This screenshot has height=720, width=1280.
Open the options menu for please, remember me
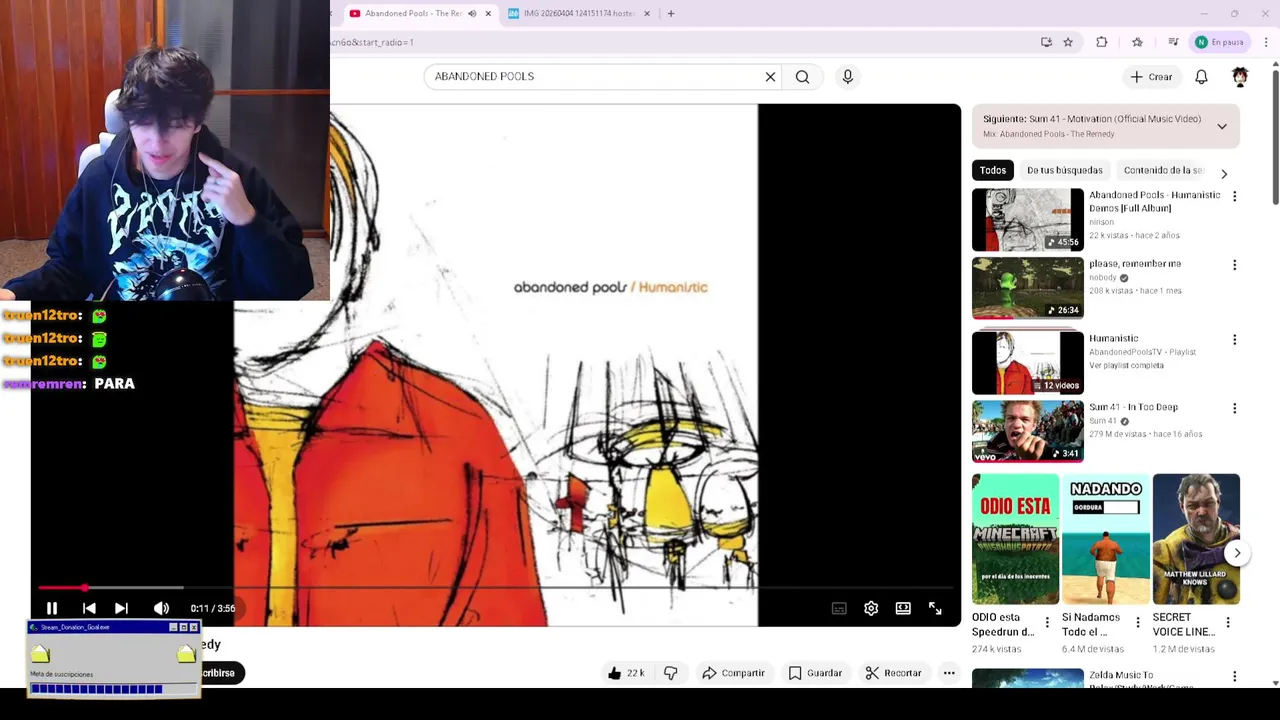point(1234,265)
